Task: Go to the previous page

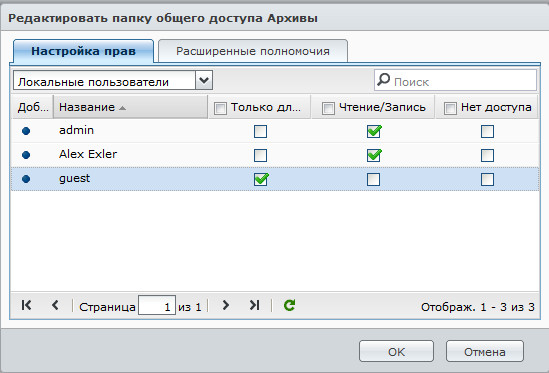Action: click(x=55, y=305)
